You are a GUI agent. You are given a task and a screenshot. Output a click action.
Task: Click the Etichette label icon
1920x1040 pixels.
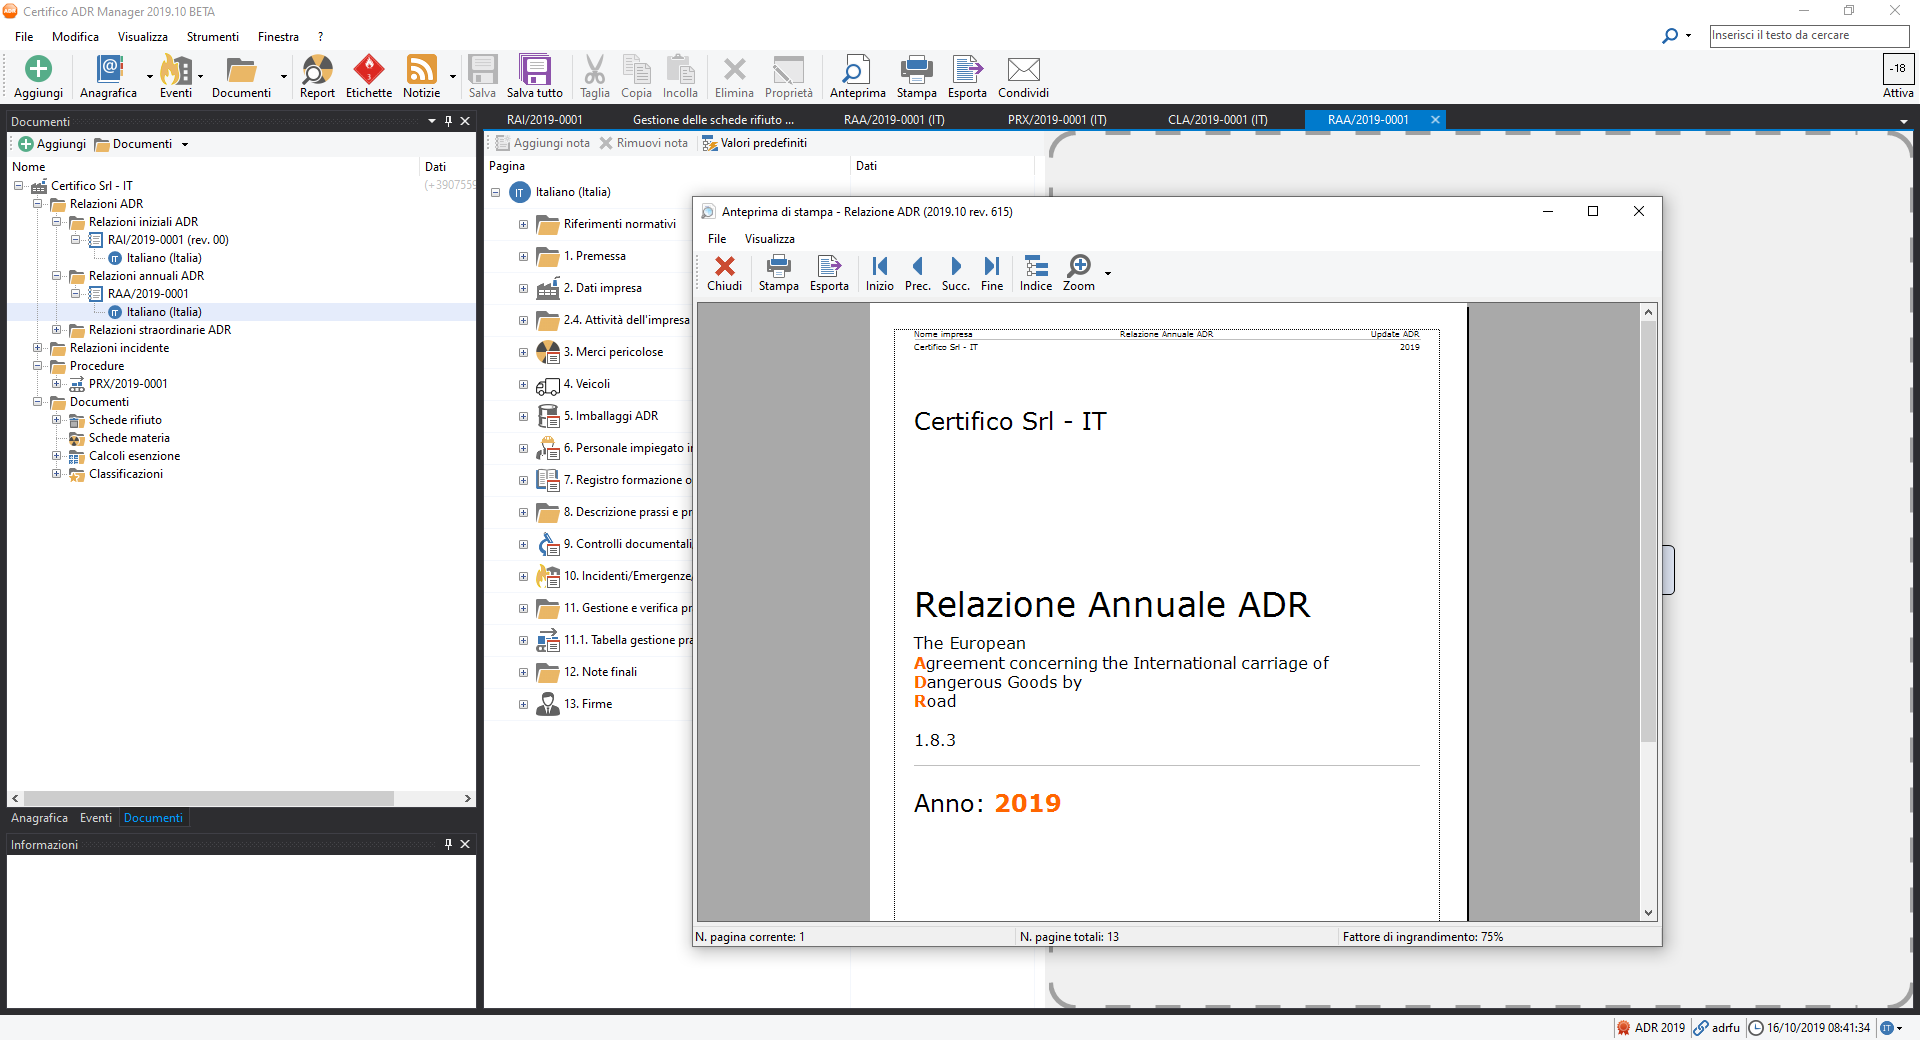(369, 70)
